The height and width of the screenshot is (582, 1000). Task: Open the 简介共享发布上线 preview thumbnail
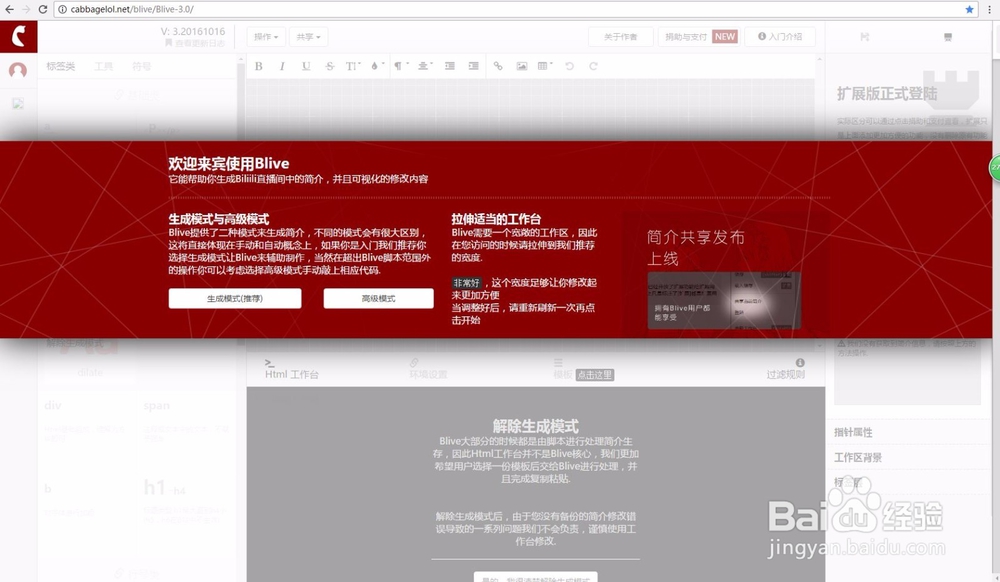coord(724,300)
